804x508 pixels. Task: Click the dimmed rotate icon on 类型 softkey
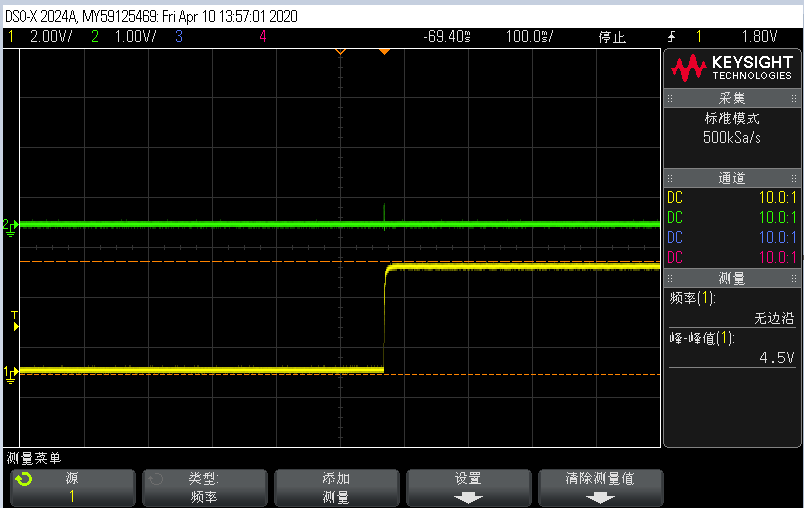click(x=155, y=479)
